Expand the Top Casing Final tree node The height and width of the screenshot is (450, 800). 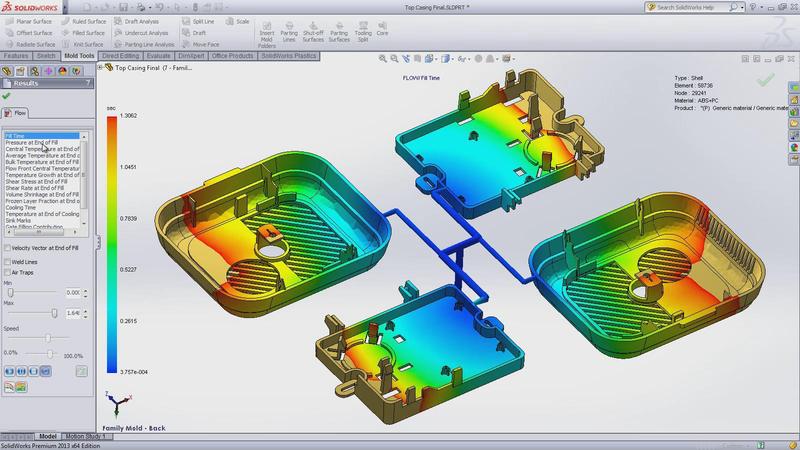pos(101,67)
